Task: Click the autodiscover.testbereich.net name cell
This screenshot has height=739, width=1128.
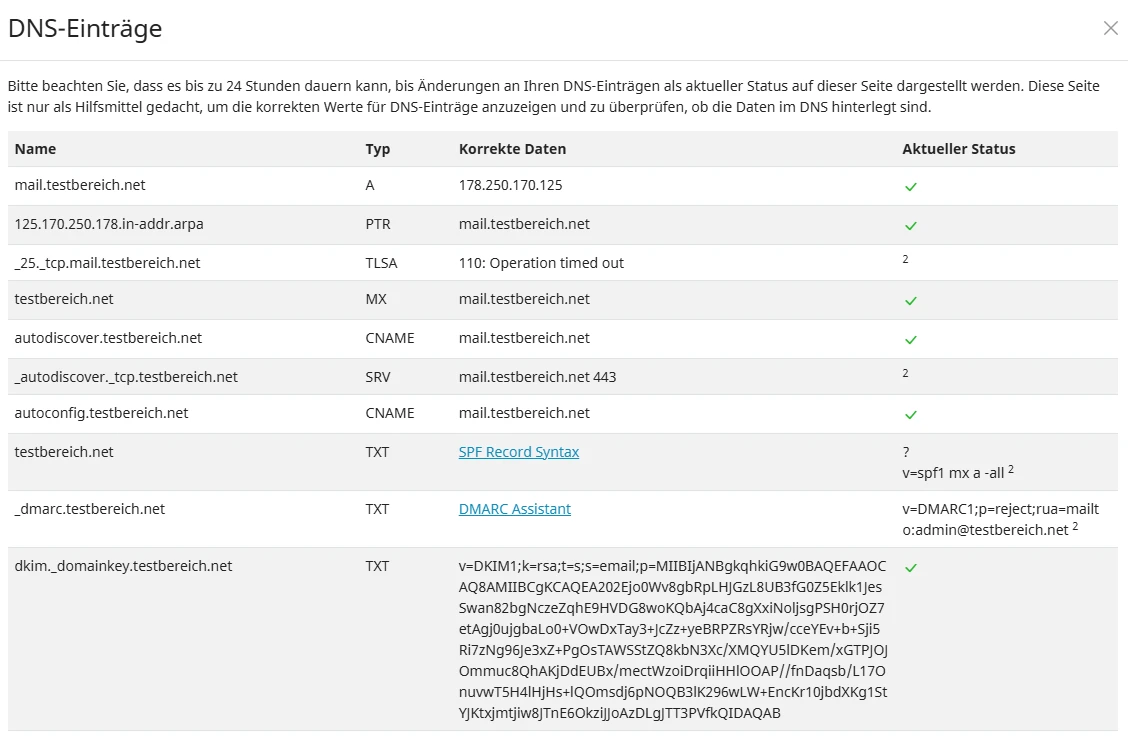Action: (x=108, y=337)
